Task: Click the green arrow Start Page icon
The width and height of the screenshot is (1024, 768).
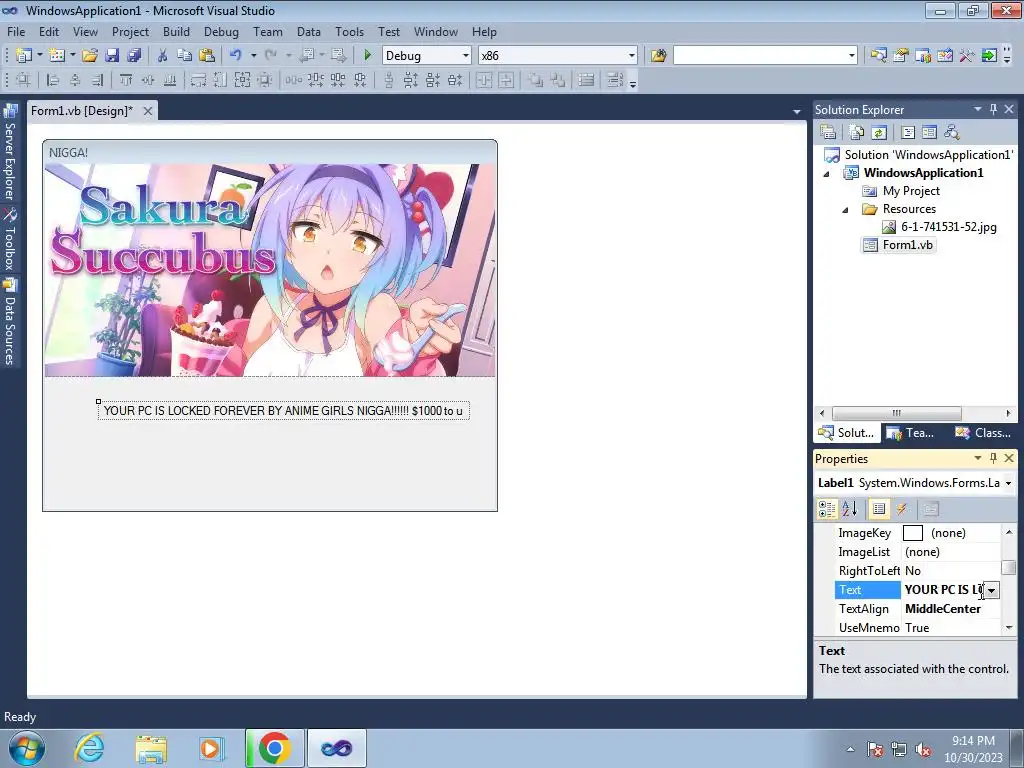Action: point(989,56)
